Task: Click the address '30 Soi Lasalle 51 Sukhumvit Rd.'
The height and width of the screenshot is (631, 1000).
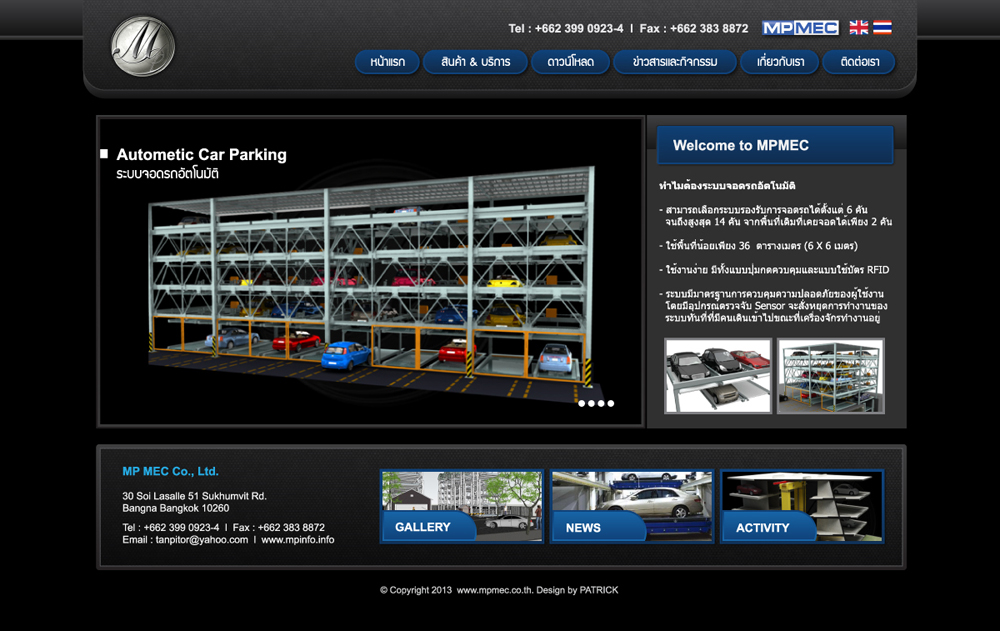Action: 195,496
